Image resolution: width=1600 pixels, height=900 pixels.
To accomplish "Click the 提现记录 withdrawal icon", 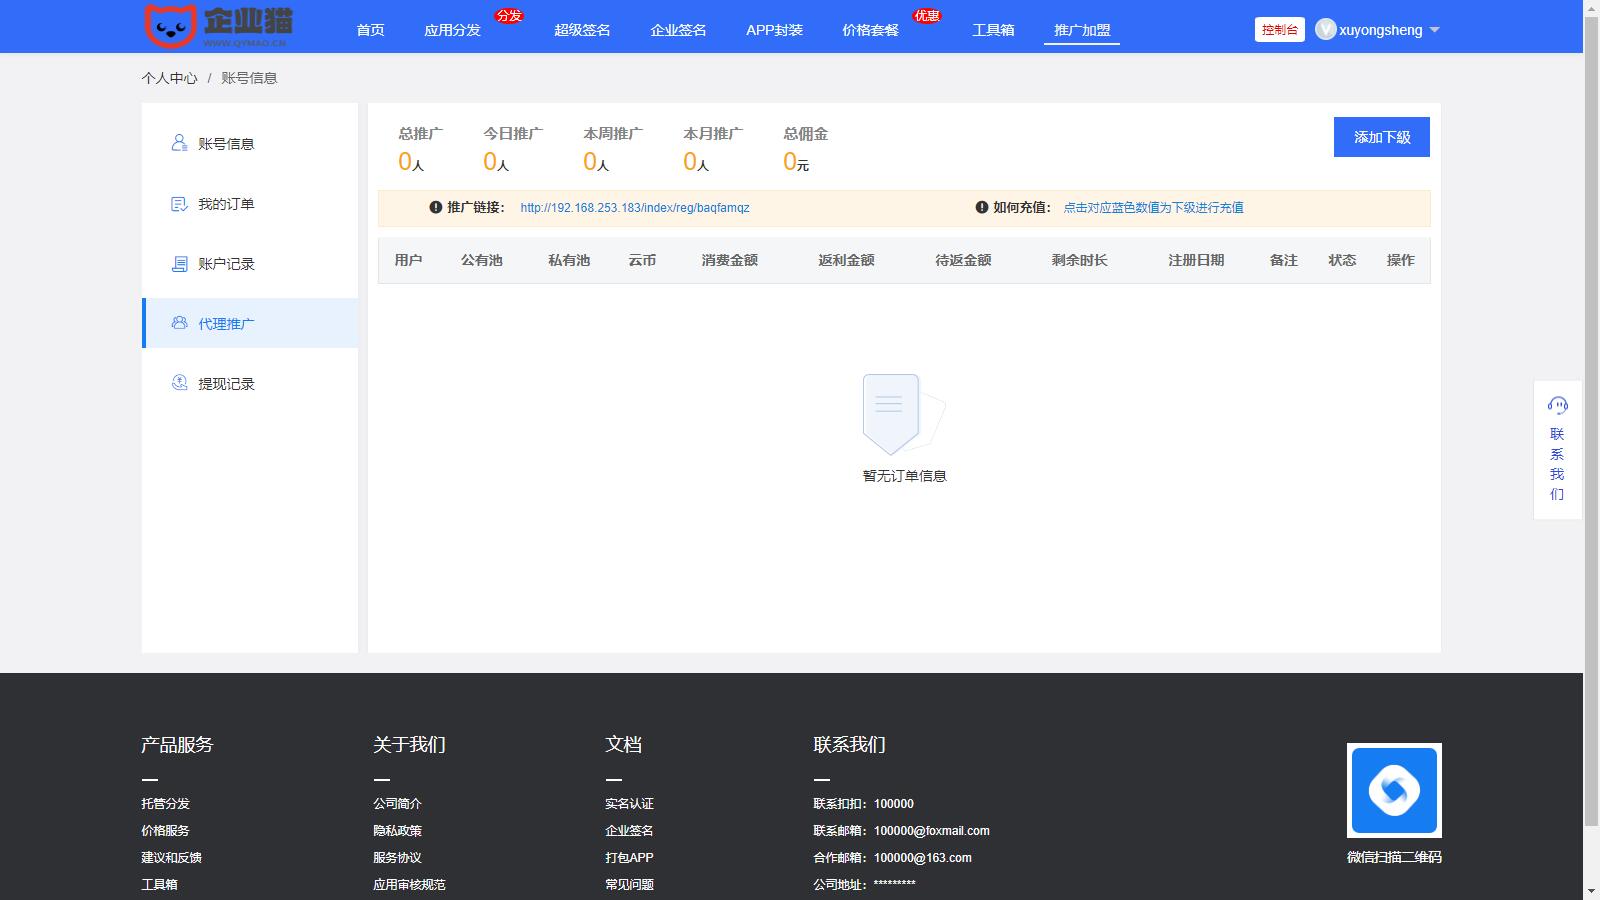I will [x=179, y=383].
